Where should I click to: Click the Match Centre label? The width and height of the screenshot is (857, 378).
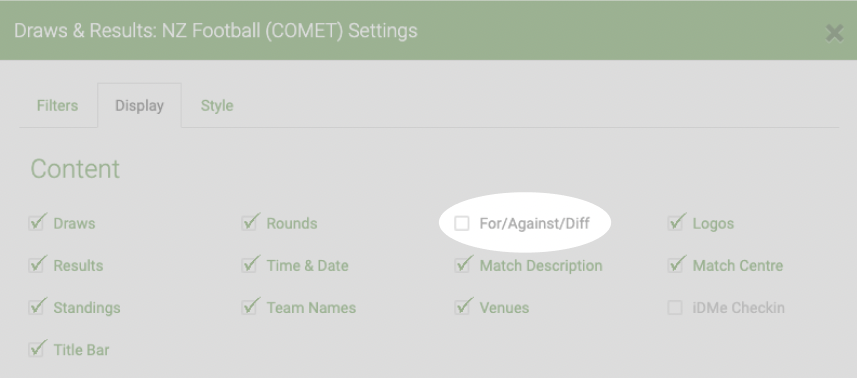tap(738, 265)
